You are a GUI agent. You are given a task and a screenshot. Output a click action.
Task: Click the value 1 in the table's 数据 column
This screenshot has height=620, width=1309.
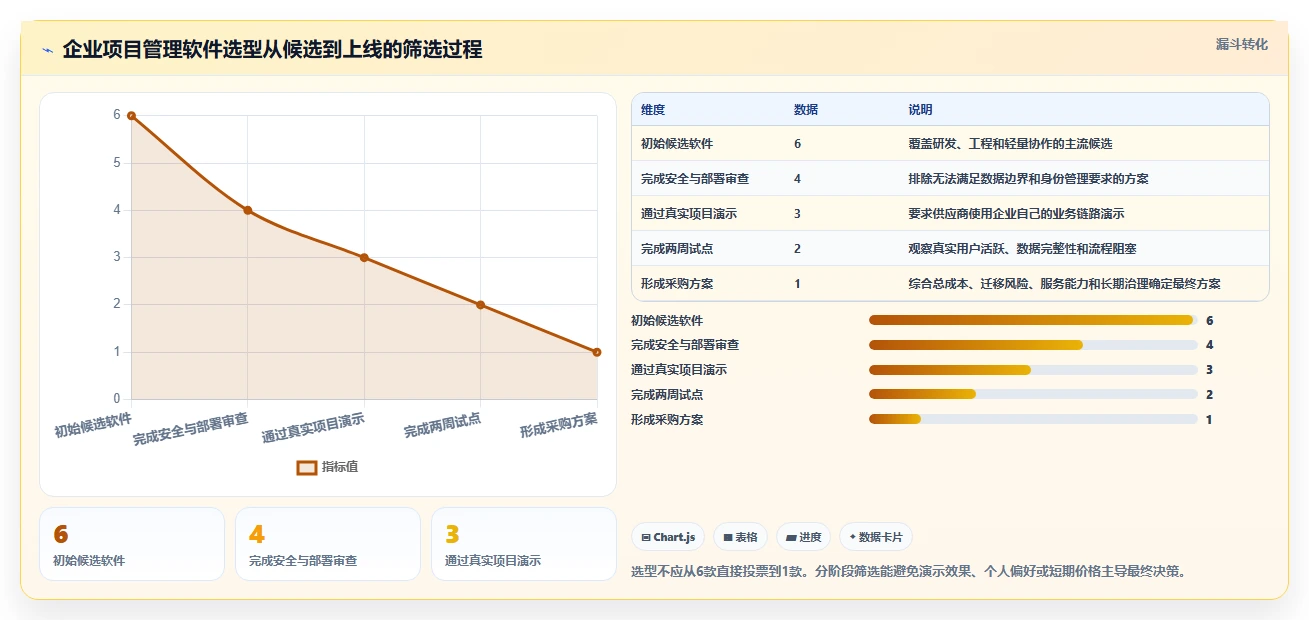pos(797,284)
